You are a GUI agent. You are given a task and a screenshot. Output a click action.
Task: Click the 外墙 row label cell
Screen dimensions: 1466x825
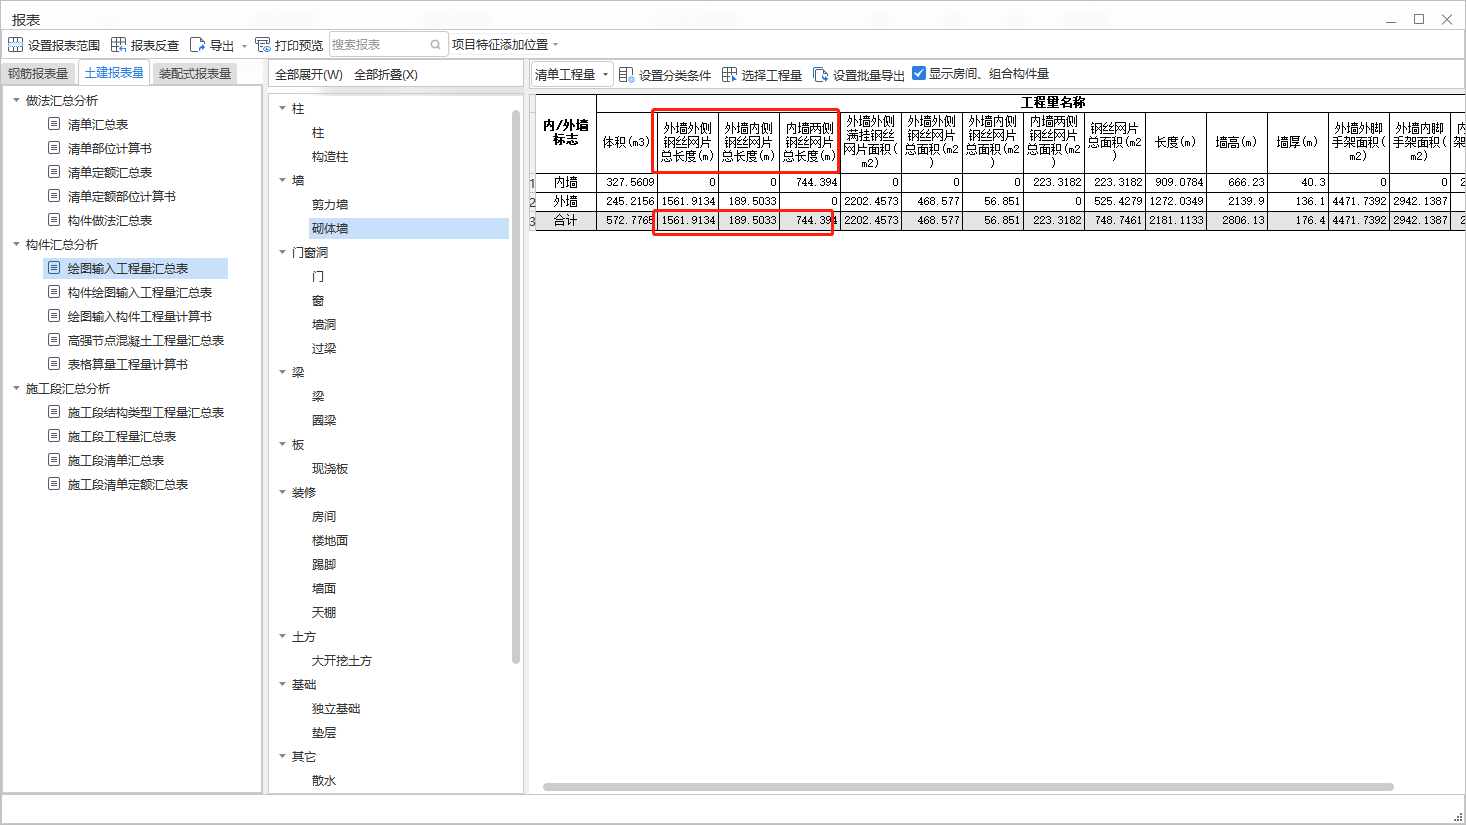(x=566, y=201)
